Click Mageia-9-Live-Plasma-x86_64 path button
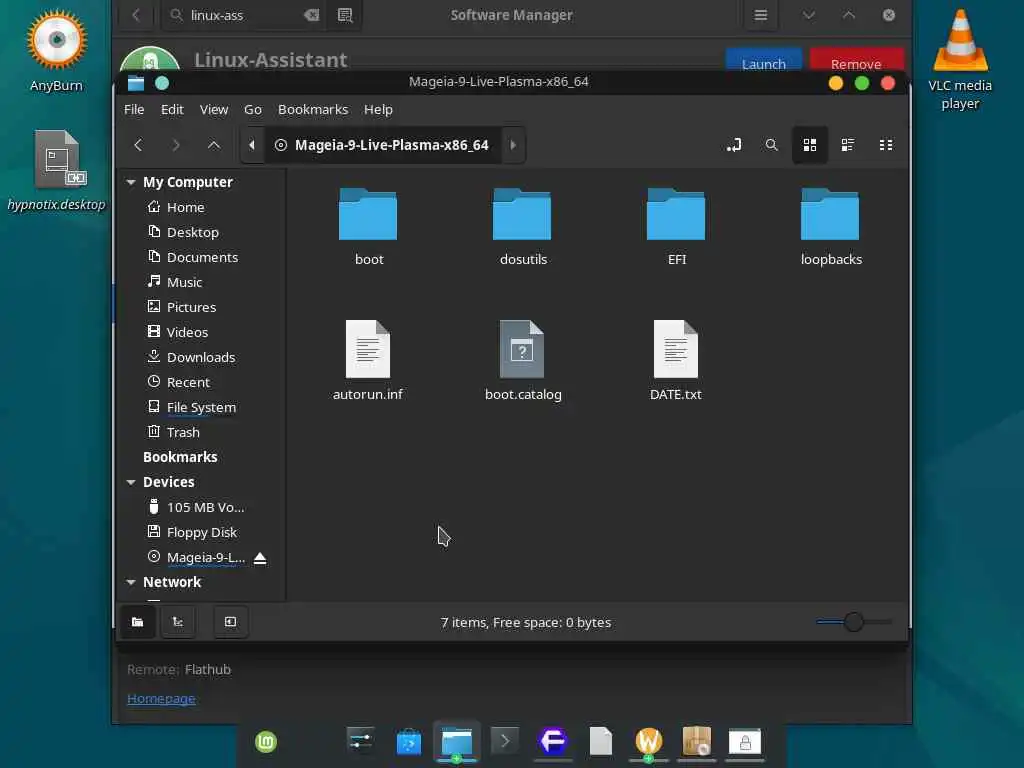 [x=382, y=145]
